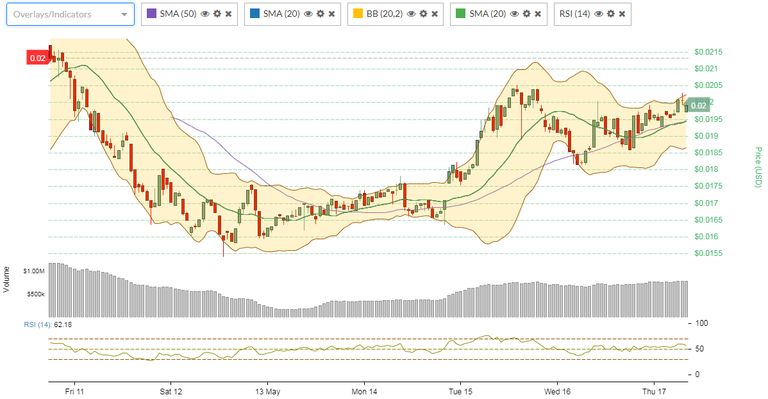The width and height of the screenshot is (768, 399).
Task: Click the Sat 12 date label
Action: tap(170, 392)
